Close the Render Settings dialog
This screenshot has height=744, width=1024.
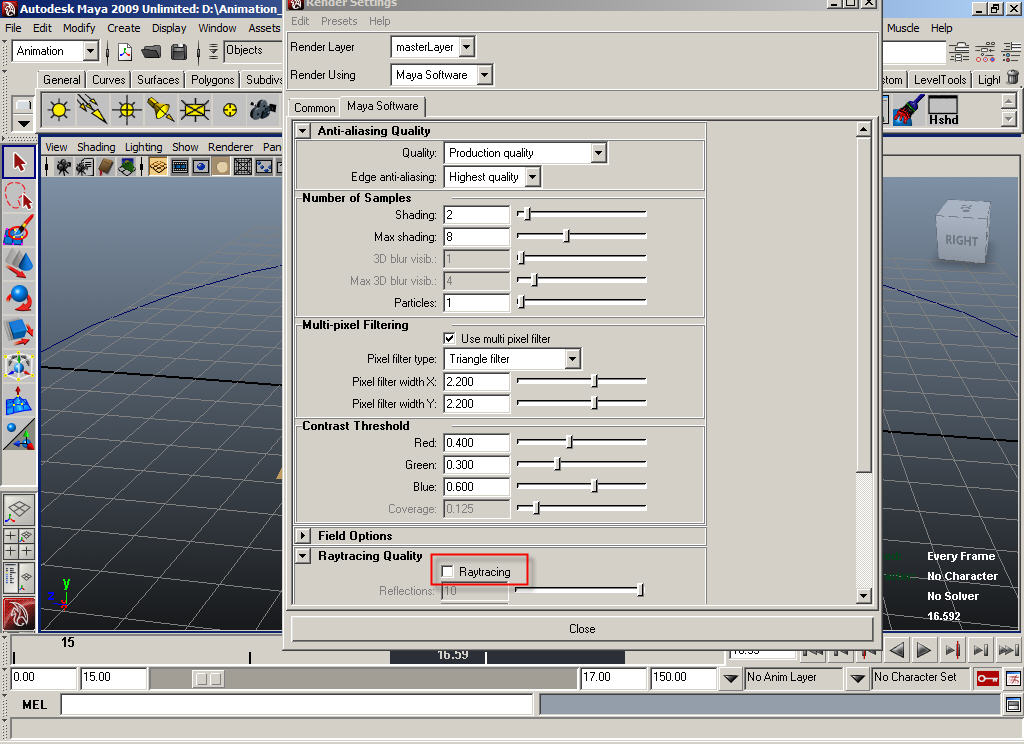coord(581,629)
